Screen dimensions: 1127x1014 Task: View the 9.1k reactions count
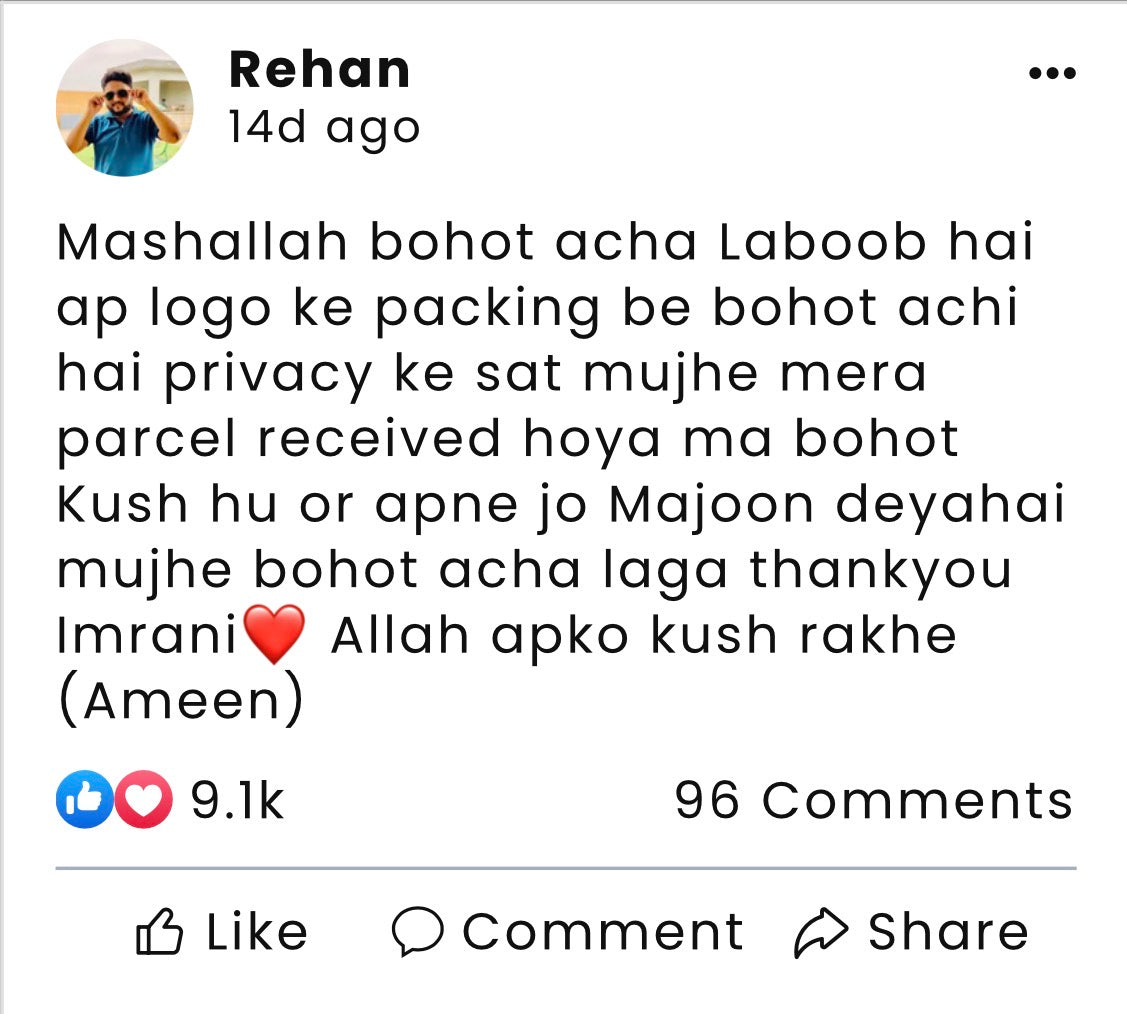237,802
